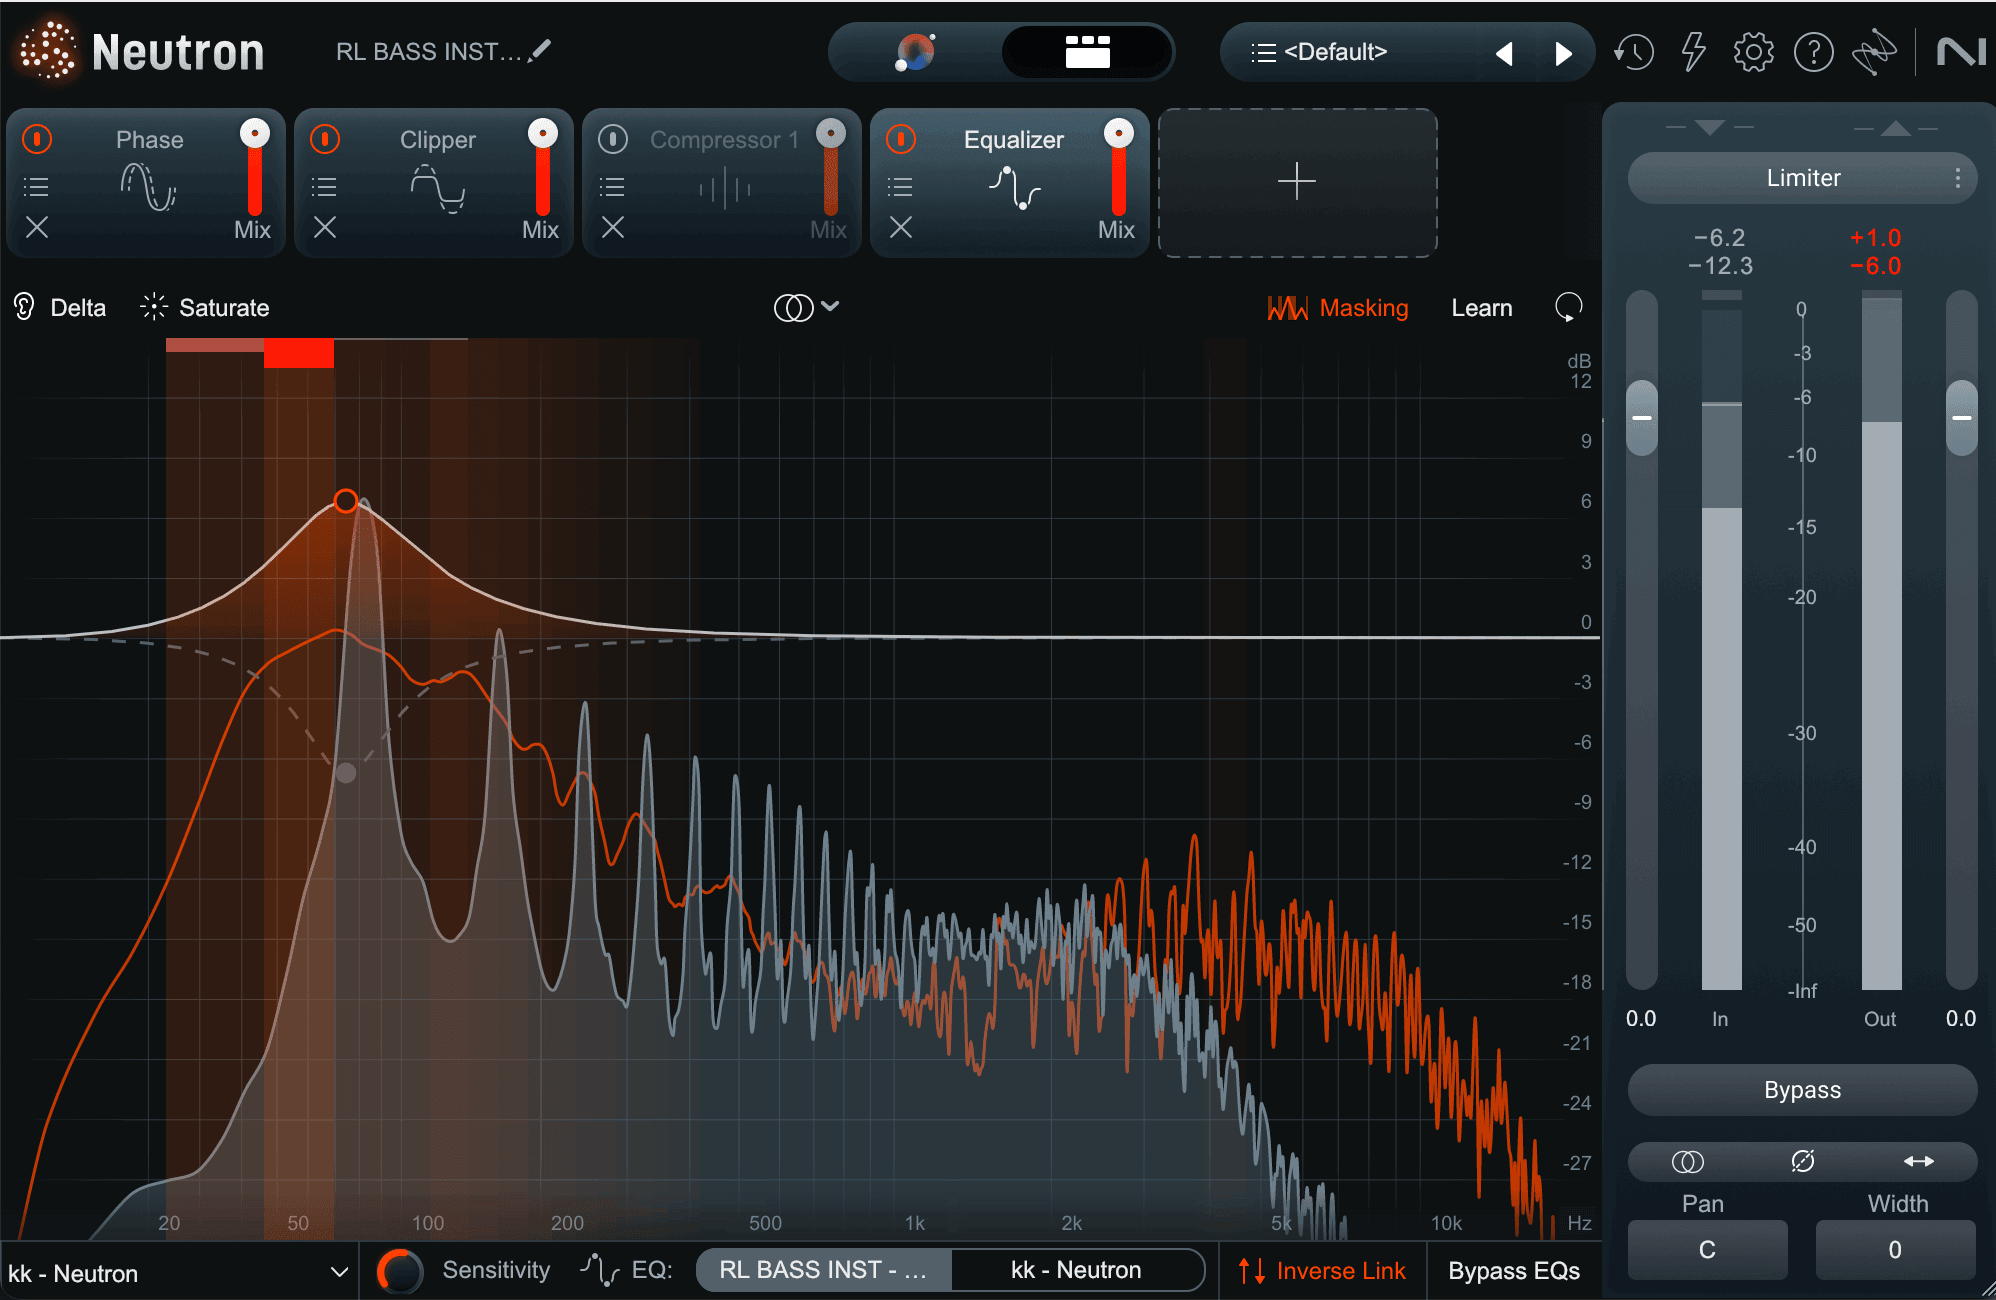Click the Native Instruments logo

1960,52
